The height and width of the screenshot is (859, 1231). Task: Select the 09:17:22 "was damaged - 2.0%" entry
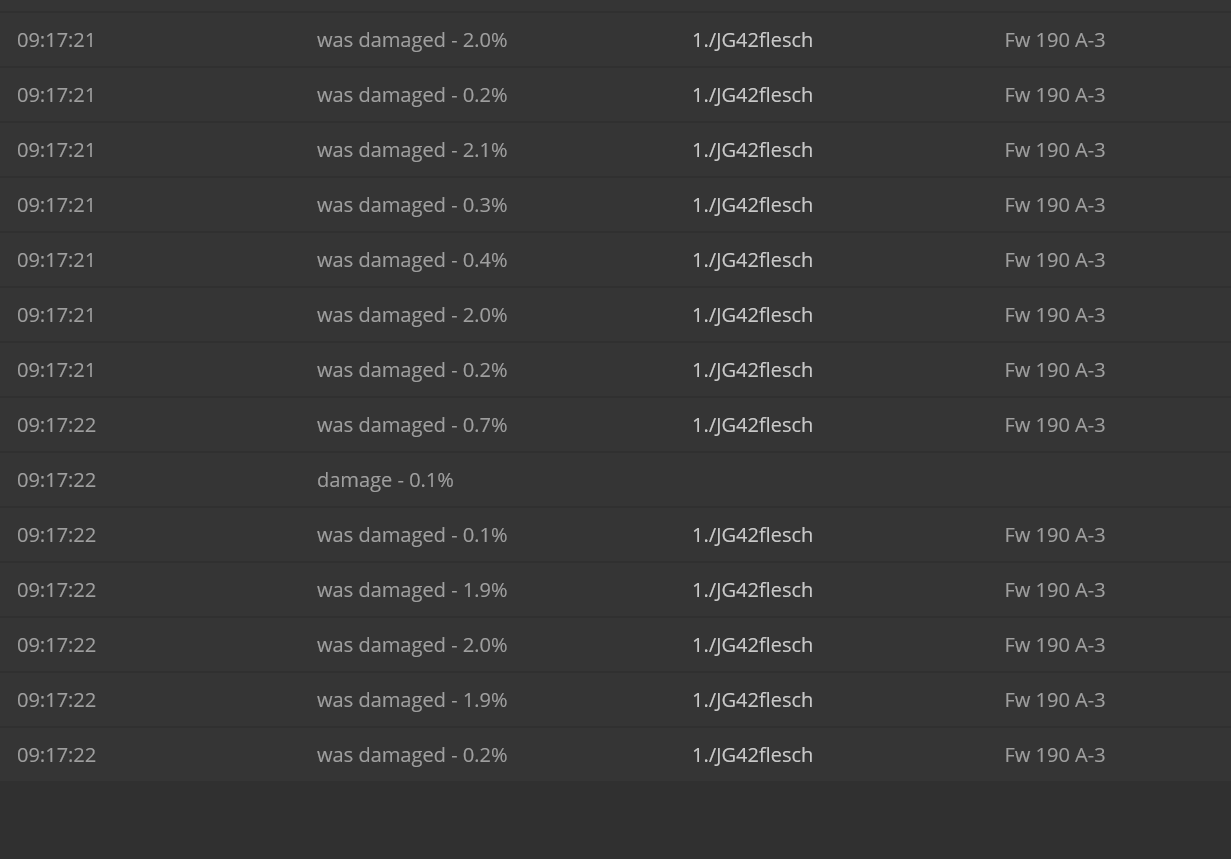(x=615, y=645)
